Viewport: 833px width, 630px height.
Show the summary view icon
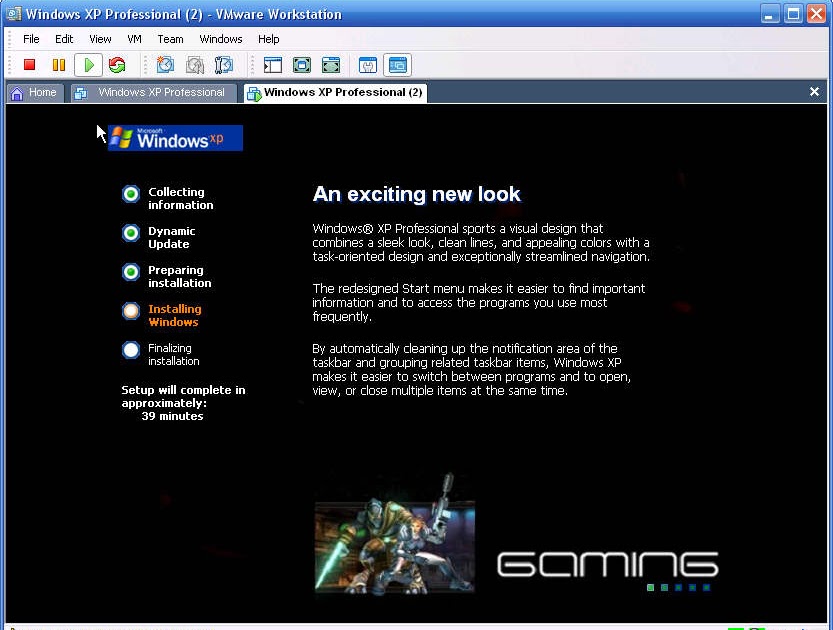(x=368, y=65)
